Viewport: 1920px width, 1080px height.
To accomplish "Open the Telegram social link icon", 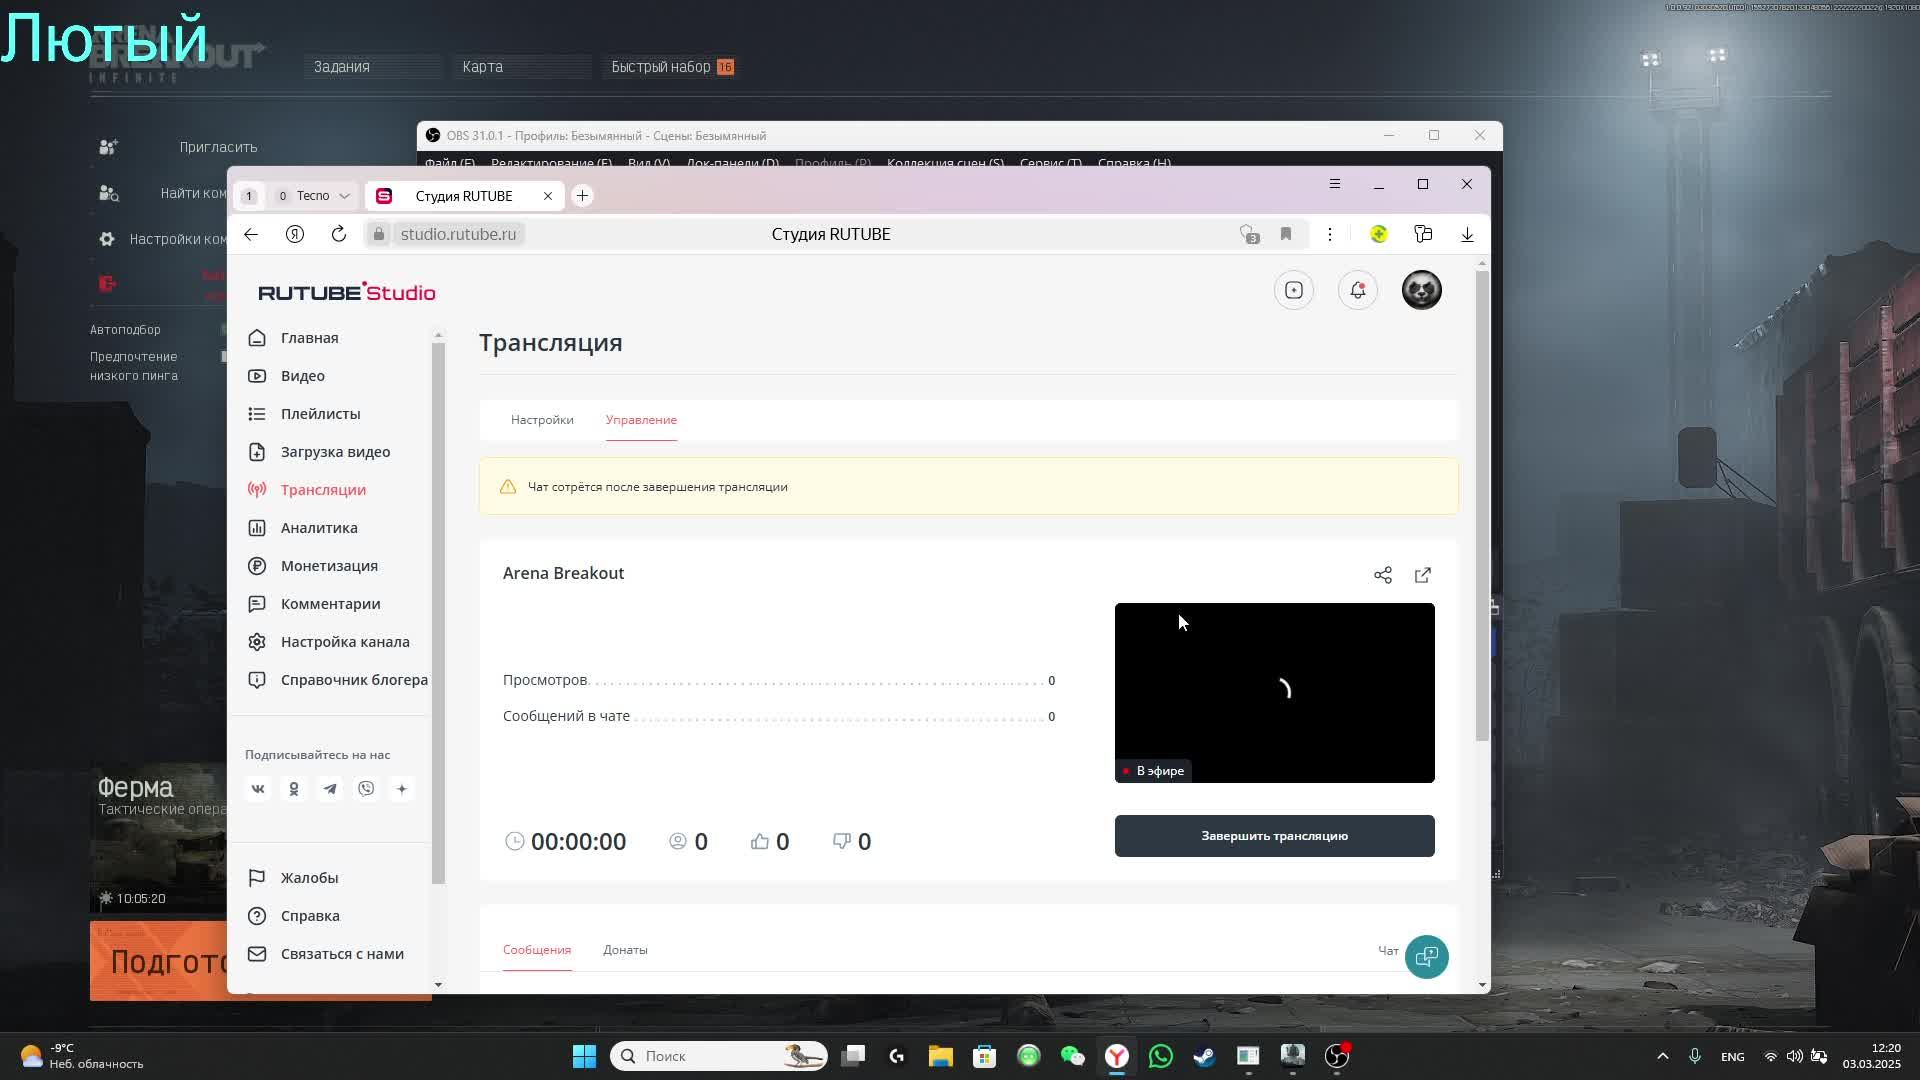I will (x=330, y=789).
